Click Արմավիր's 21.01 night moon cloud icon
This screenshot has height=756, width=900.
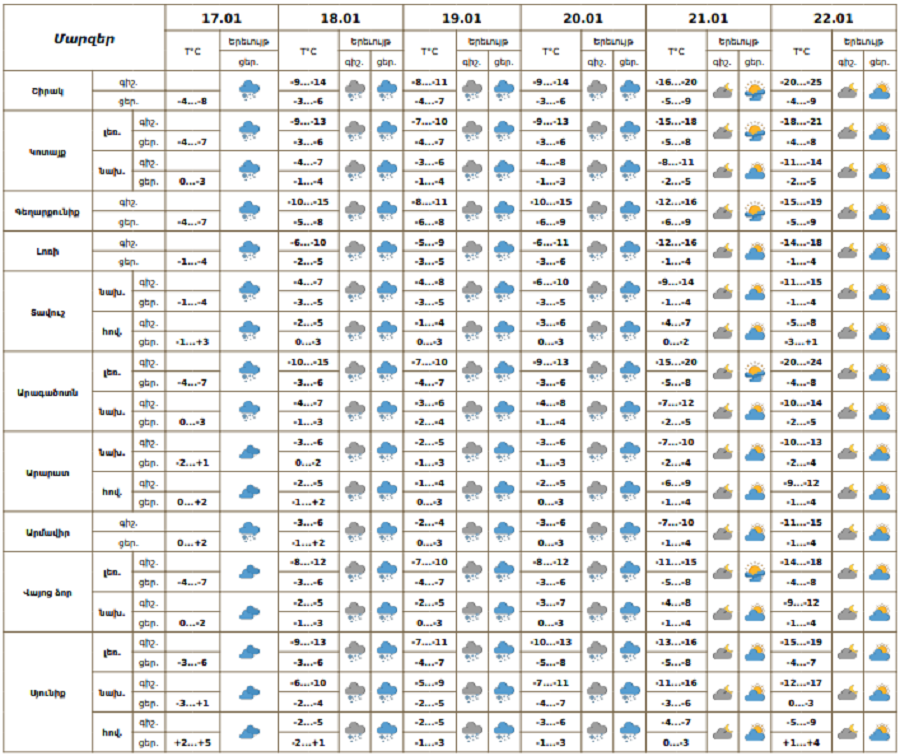pyautogui.click(x=722, y=532)
